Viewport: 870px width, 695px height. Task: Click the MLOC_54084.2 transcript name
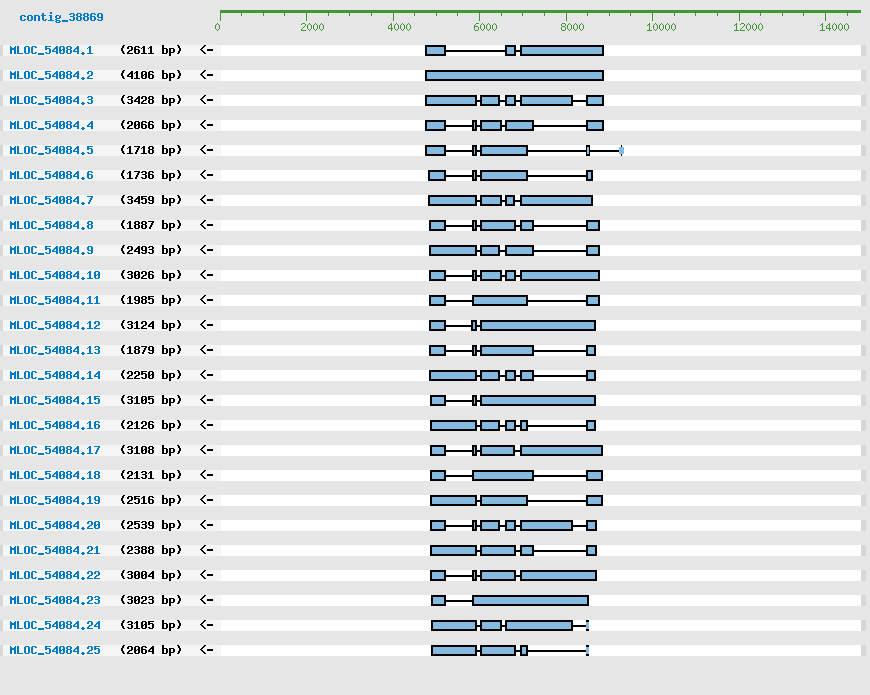click(51, 75)
